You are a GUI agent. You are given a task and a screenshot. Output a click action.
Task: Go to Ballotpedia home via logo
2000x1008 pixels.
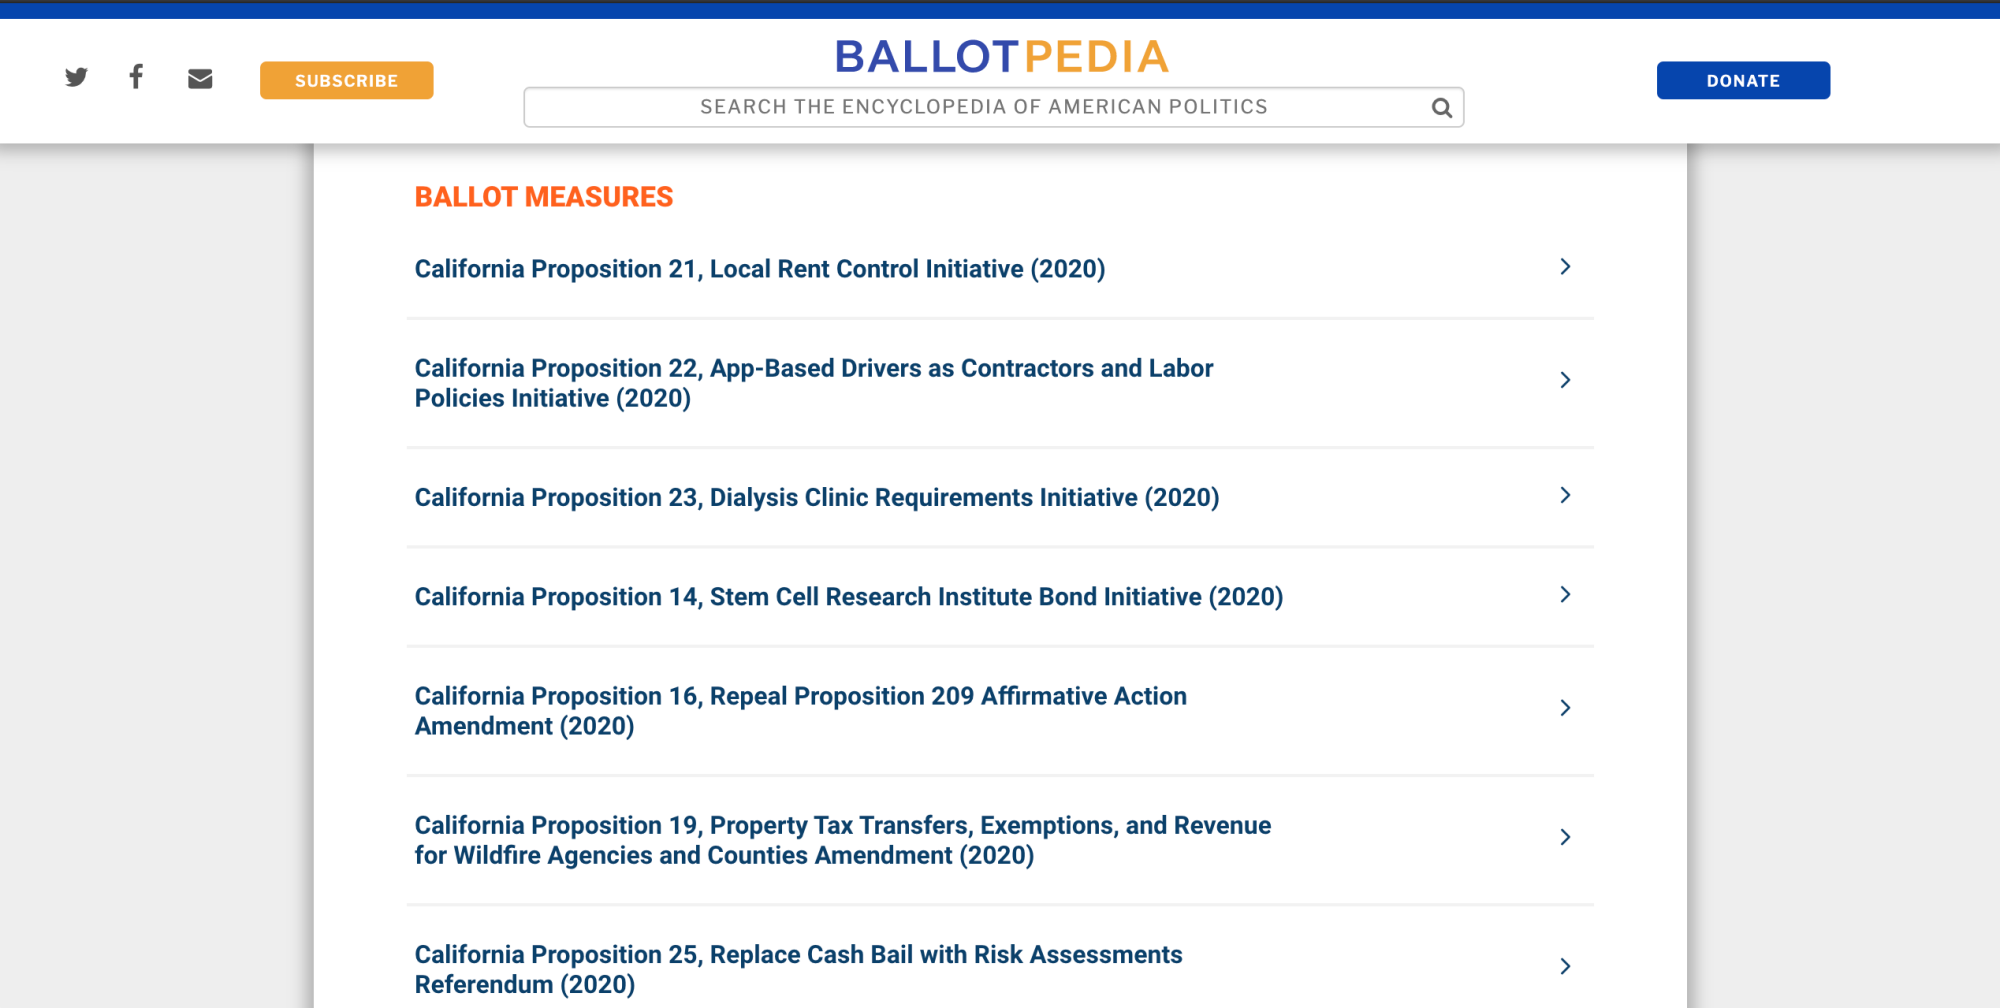coord(1001,57)
